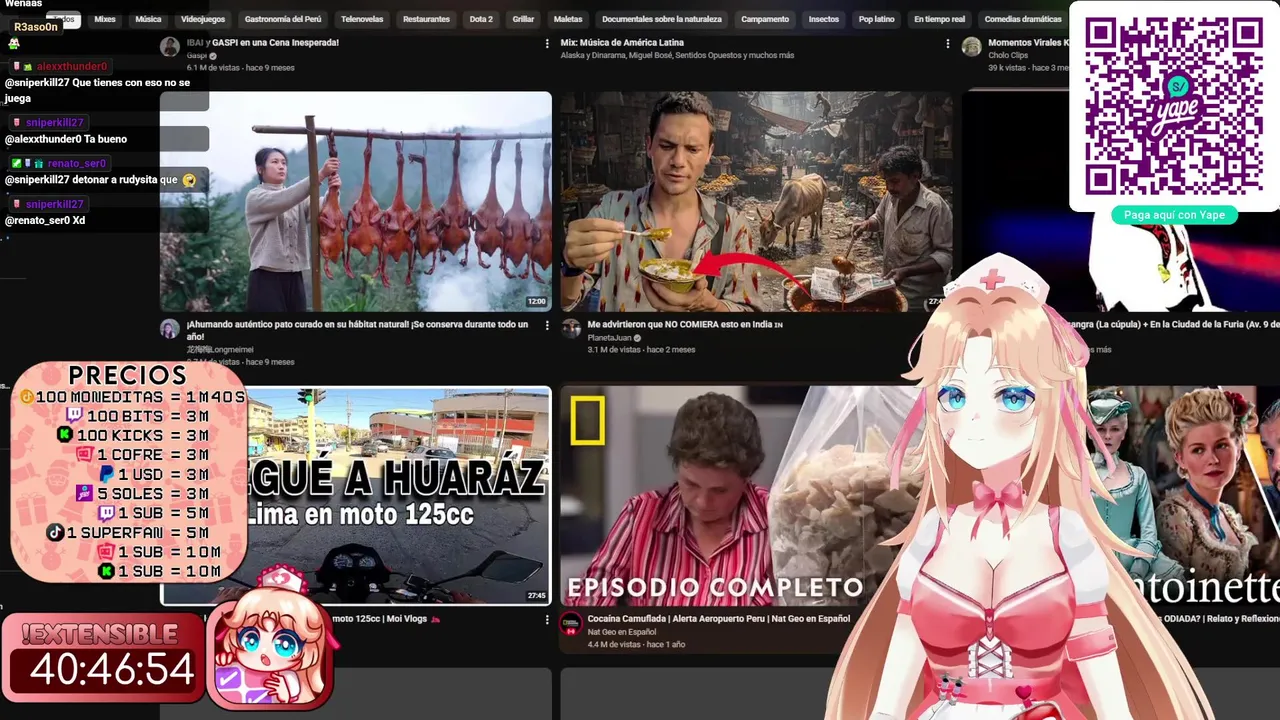This screenshot has width=1280, height=720.
Task: Play the India street food thumbnail
Action: [x=755, y=201]
